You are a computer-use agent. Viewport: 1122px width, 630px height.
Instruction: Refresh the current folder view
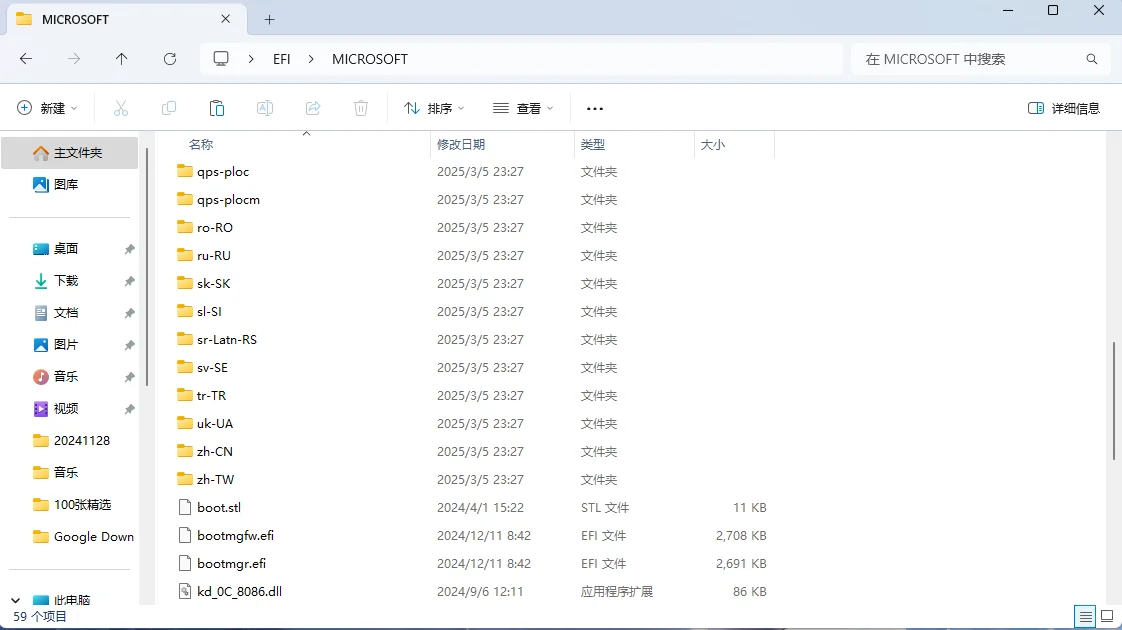pos(170,59)
